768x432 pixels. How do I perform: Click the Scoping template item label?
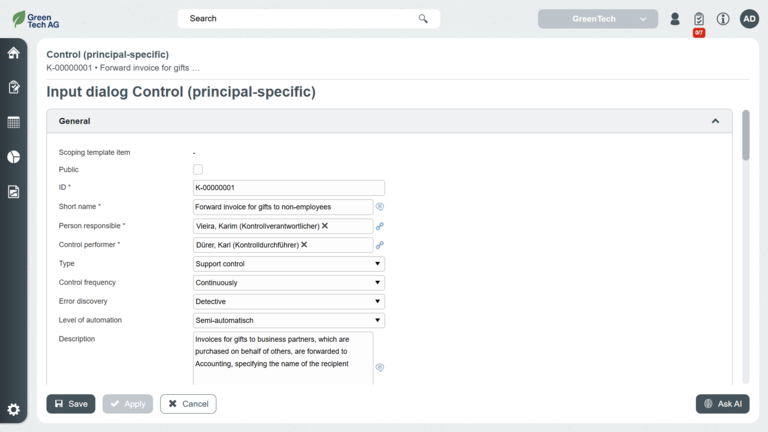tap(95, 152)
